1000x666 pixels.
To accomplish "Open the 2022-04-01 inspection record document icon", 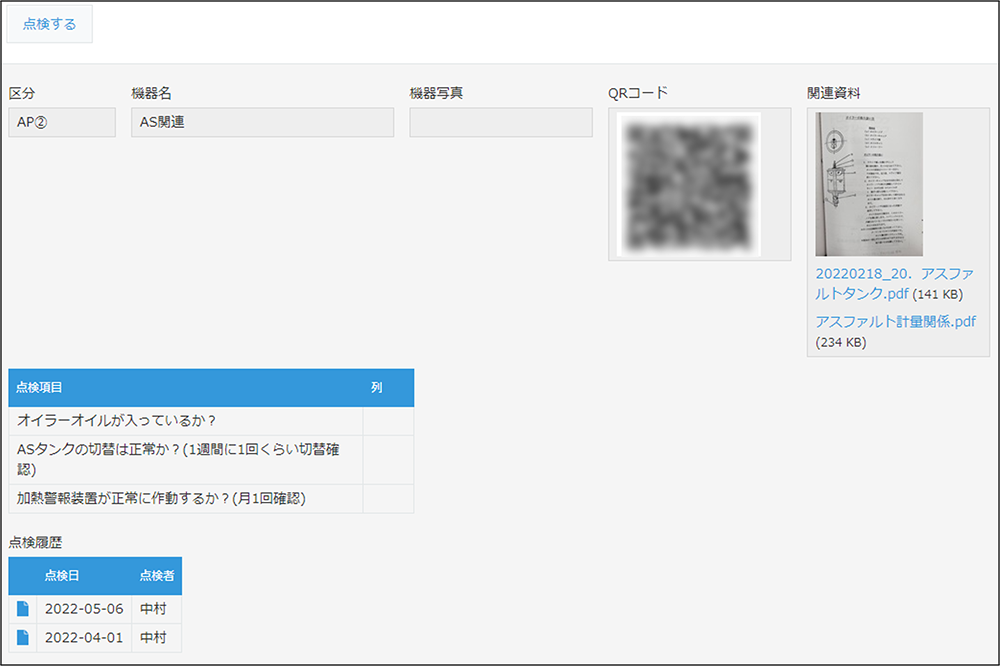I will pos(23,638).
